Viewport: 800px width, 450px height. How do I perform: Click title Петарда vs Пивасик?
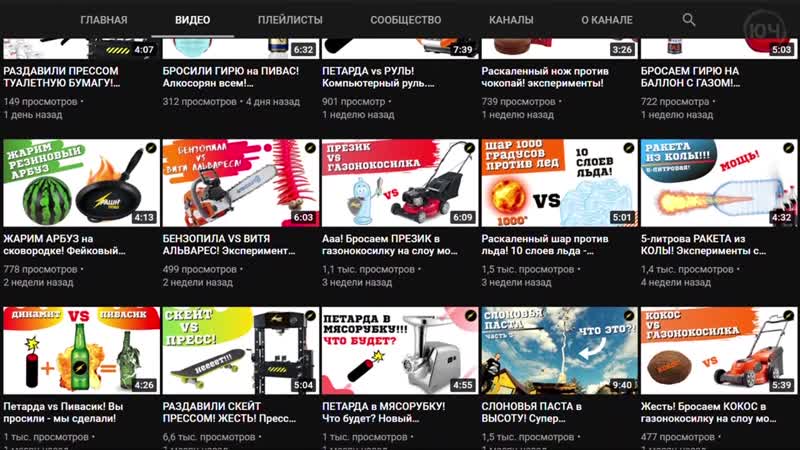[63, 412]
